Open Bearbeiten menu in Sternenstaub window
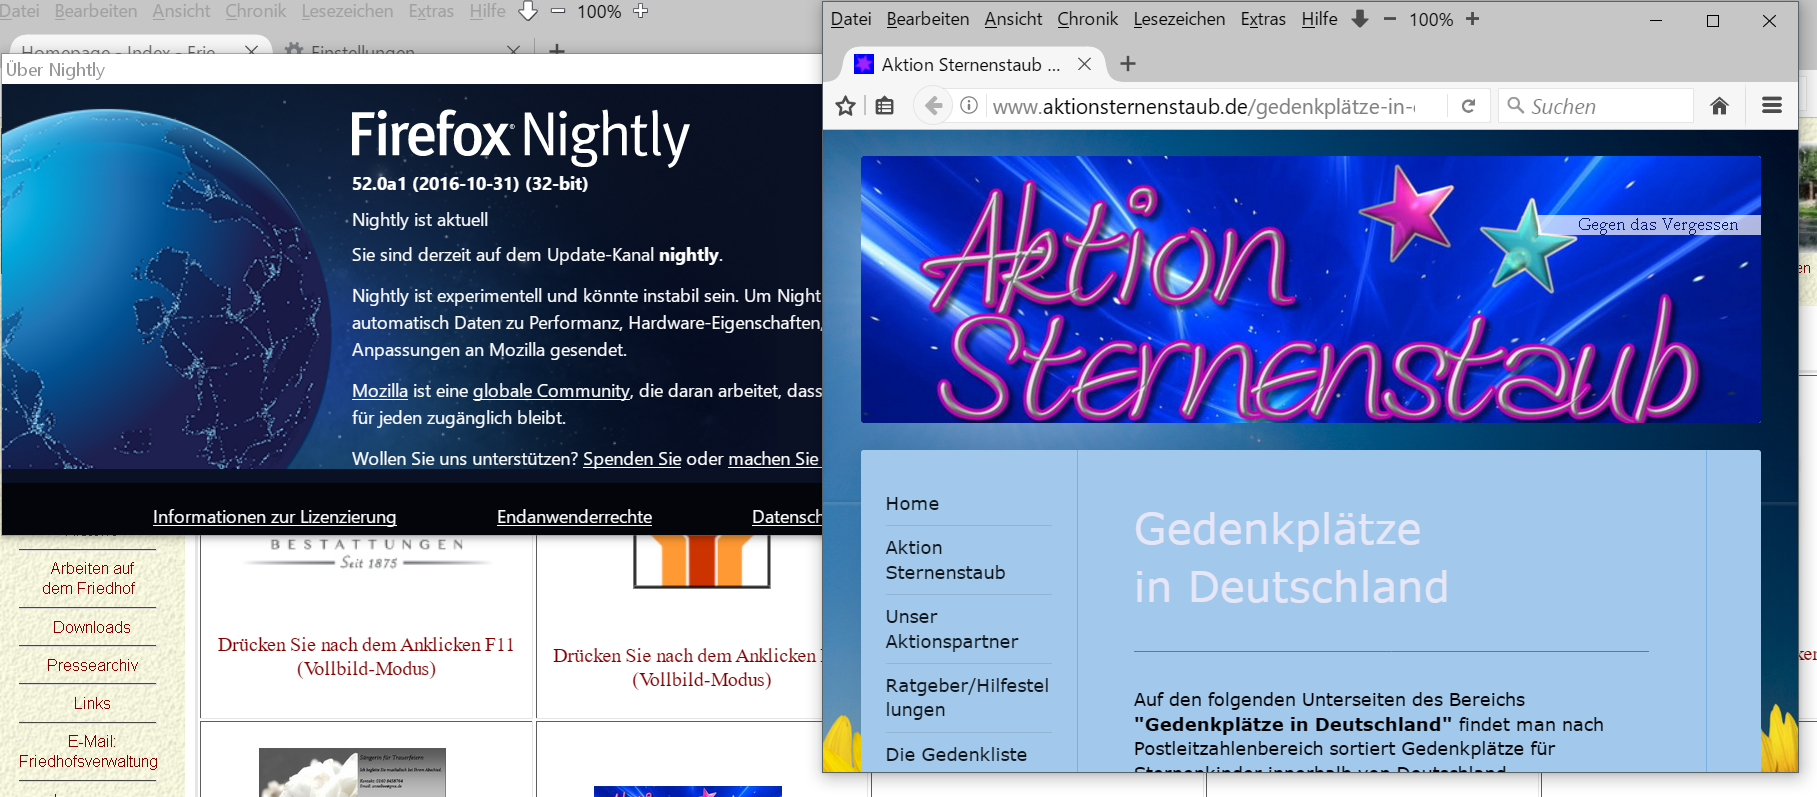The image size is (1817, 797). point(928,19)
